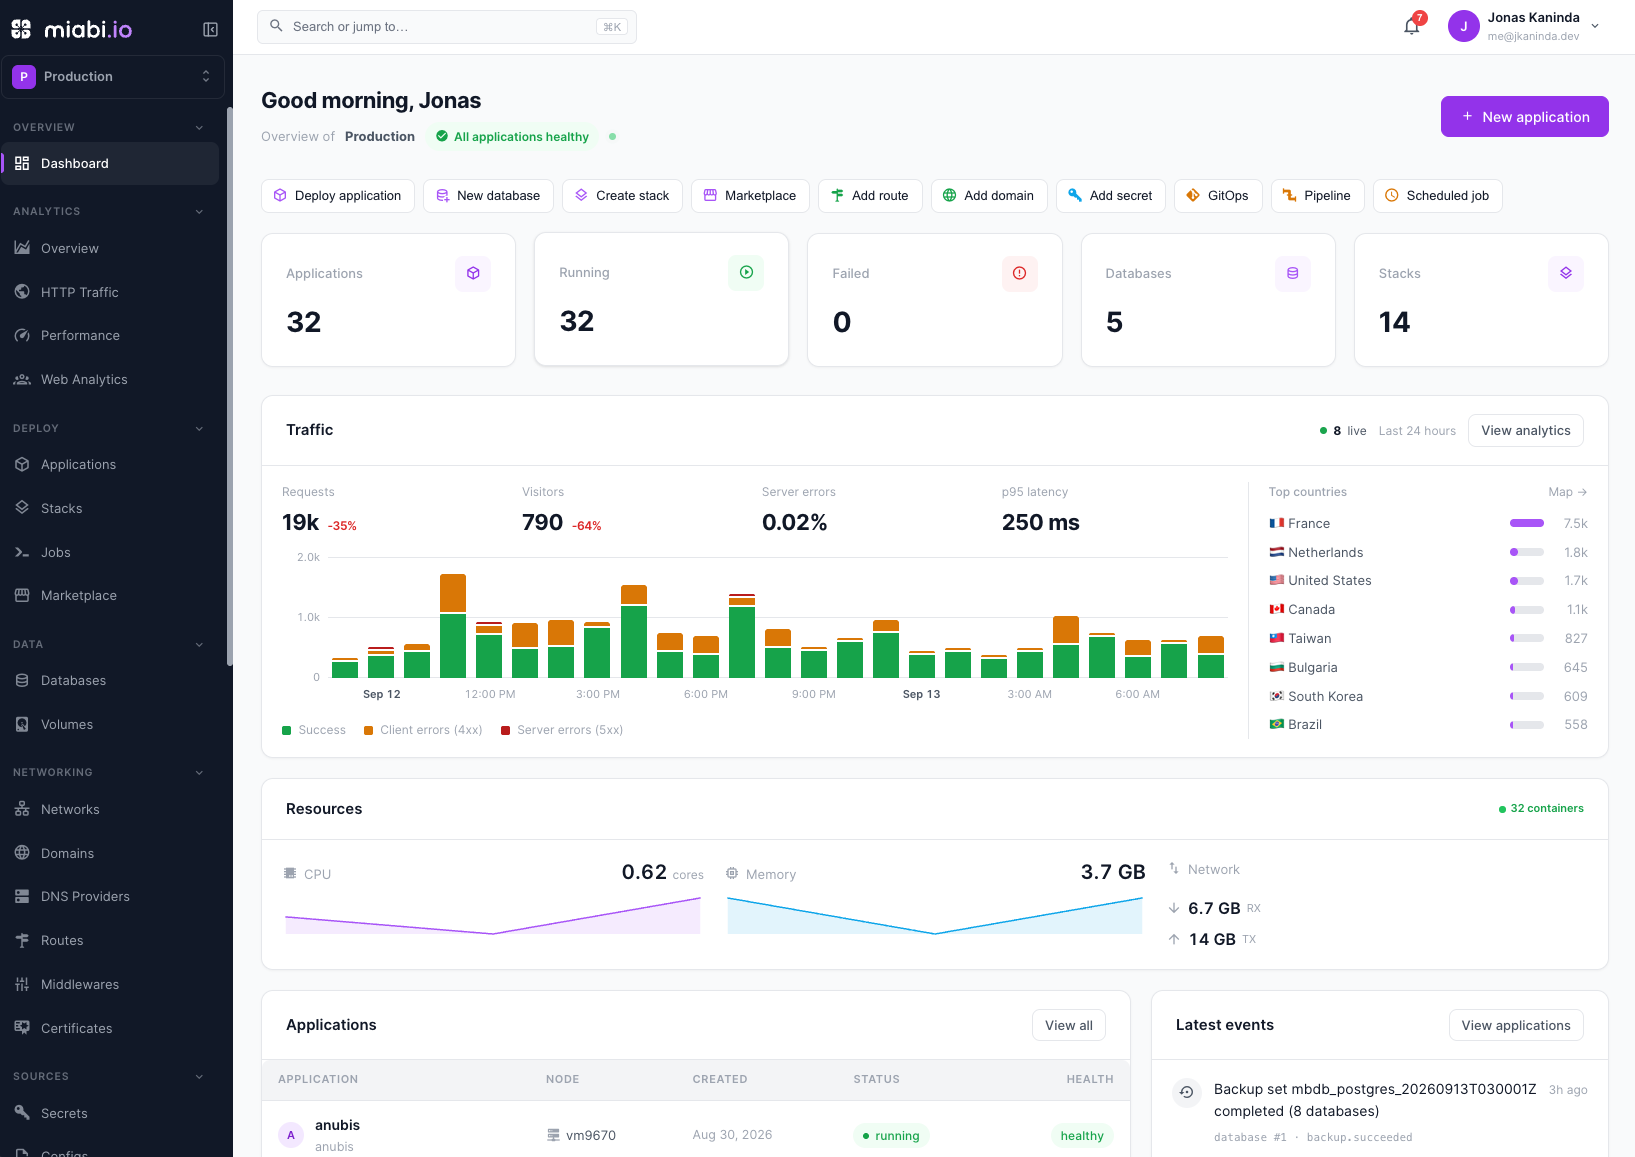The width and height of the screenshot is (1635, 1157).
Task: Open the user account dropdown chevron
Action: (x=1595, y=26)
